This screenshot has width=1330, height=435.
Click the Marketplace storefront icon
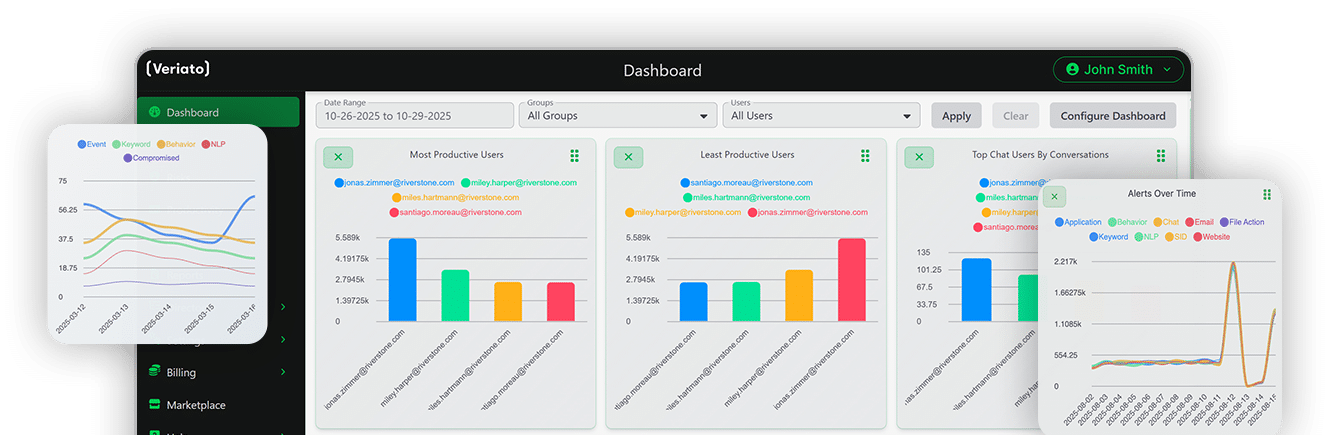(154, 405)
